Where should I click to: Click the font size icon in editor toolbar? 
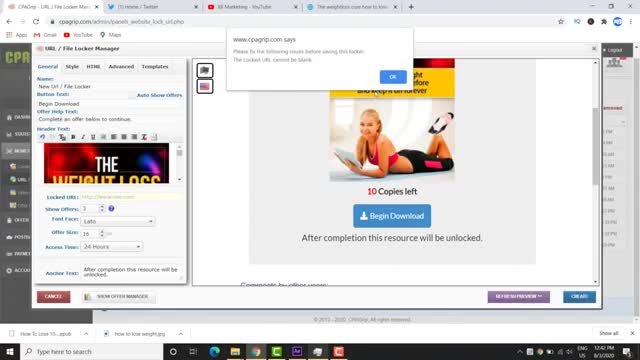pos(62,137)
